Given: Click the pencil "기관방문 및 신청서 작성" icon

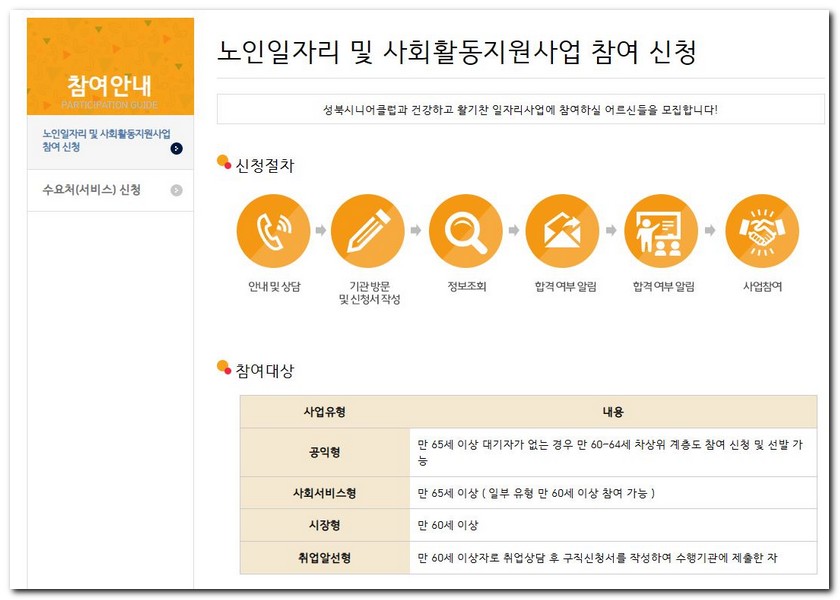Looking at the screenshot, I should pyautogui.click(x=364, y=229).
